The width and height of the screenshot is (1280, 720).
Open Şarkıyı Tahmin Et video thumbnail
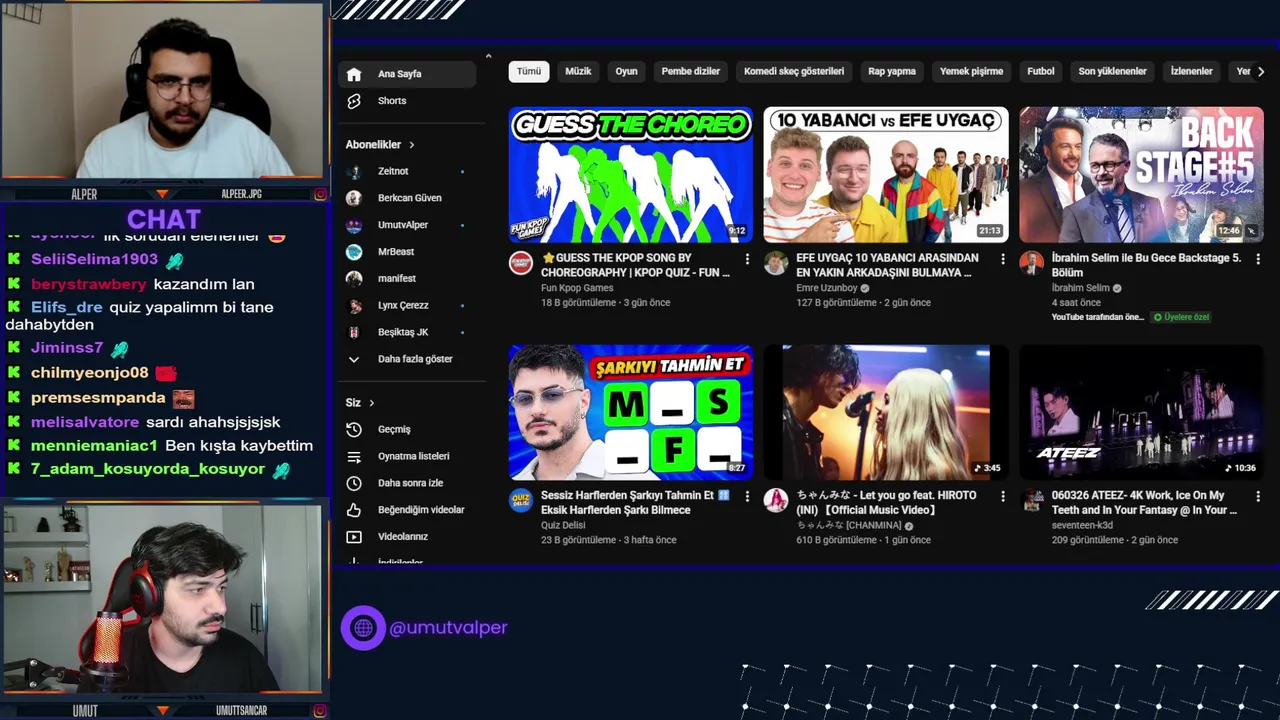click(631, 412)
